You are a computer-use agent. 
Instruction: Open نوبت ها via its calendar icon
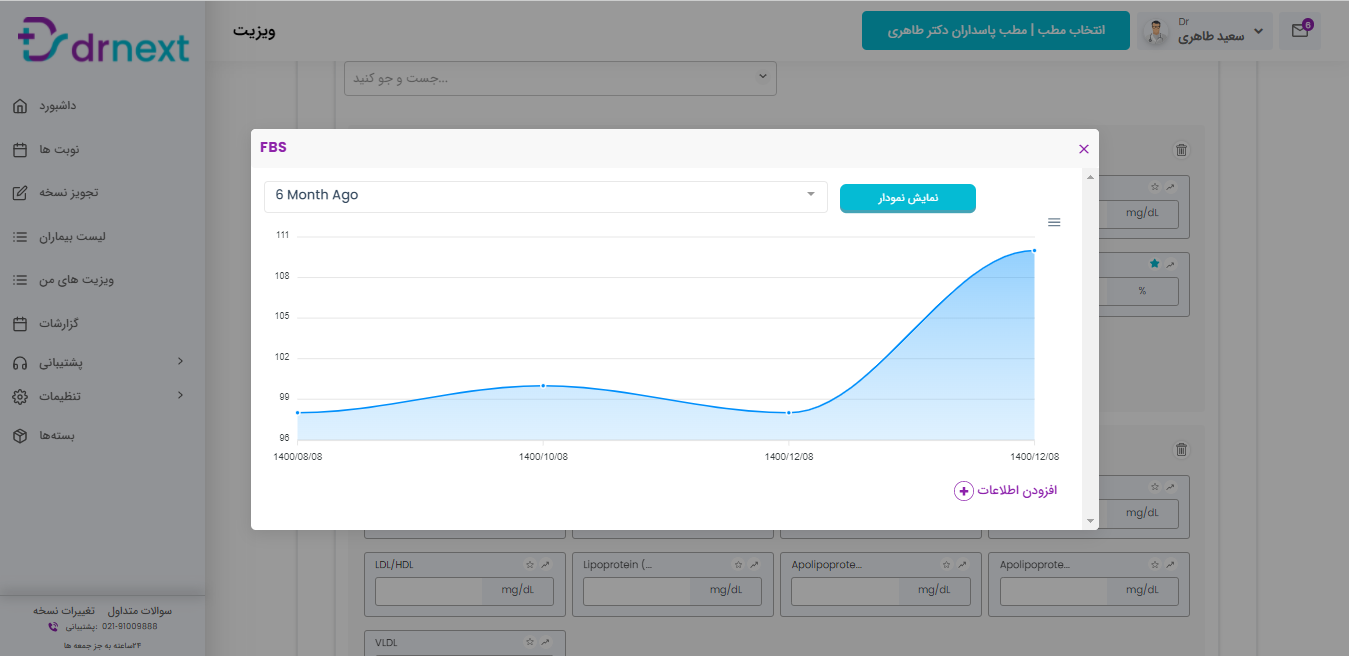[x=20, y=150]
